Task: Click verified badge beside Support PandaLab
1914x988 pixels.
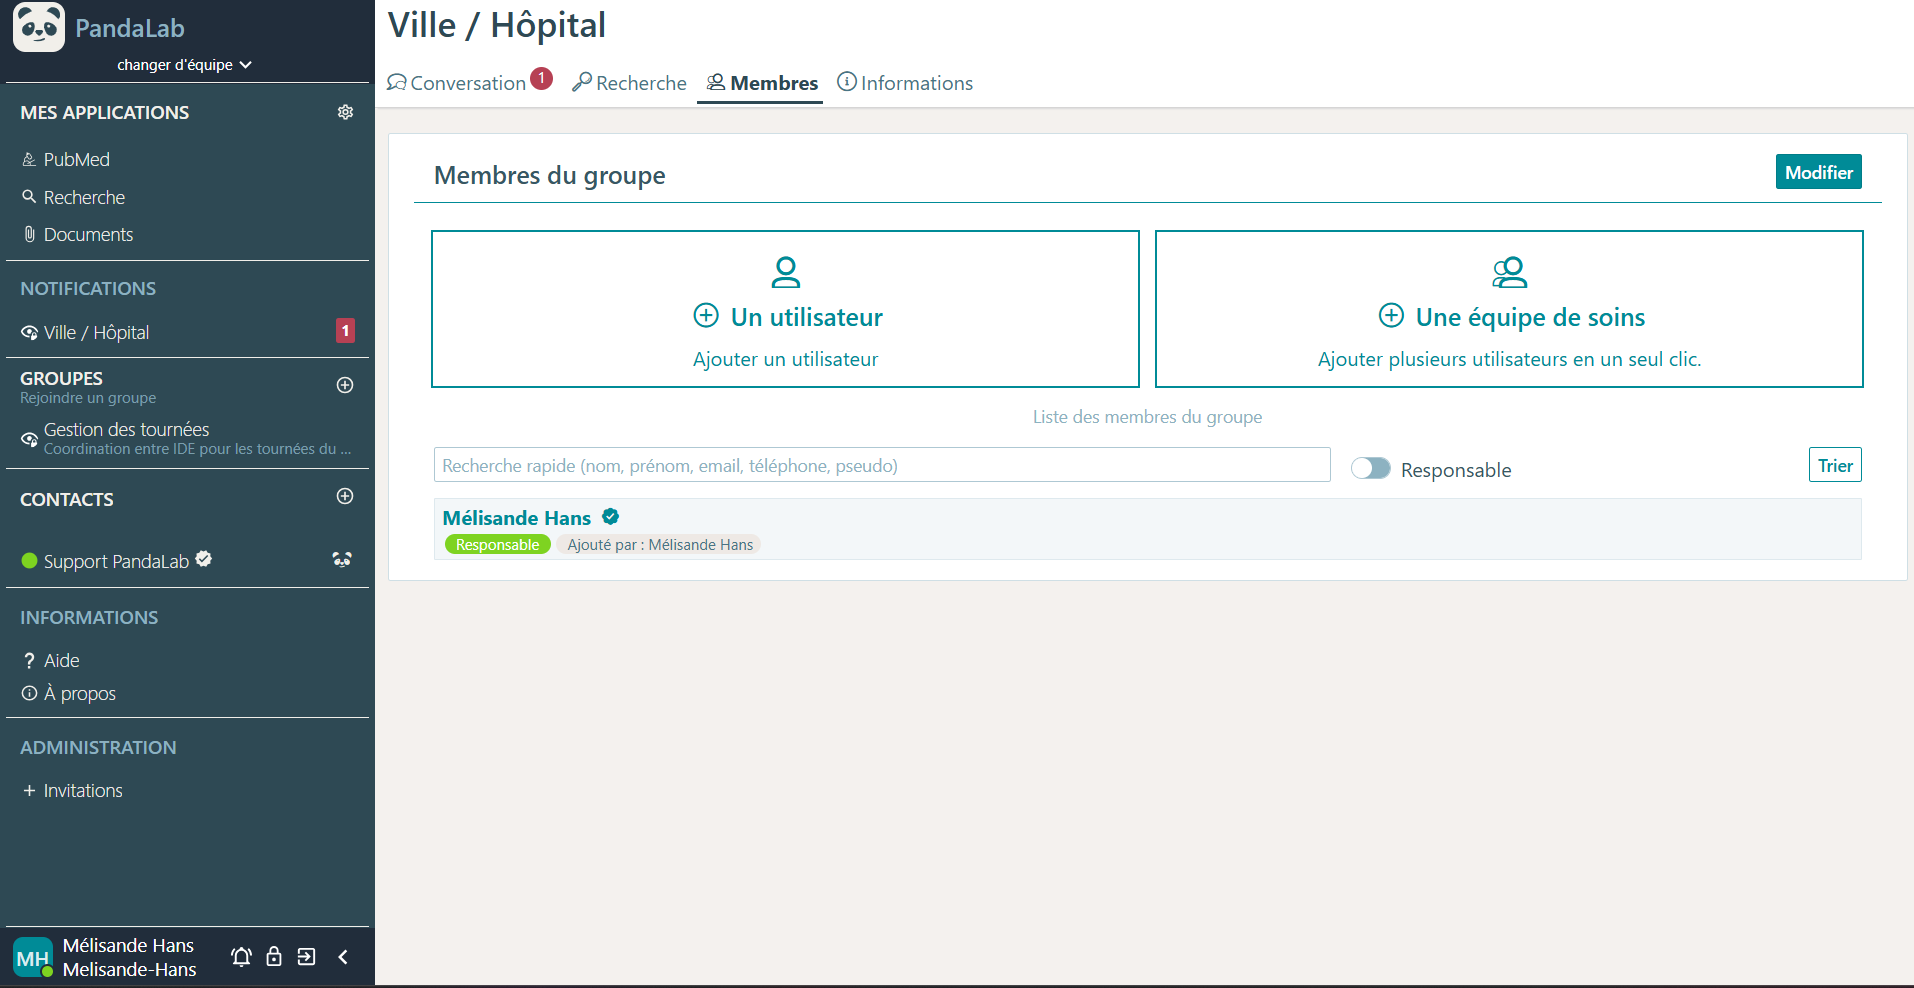Action: pos(204,559)
